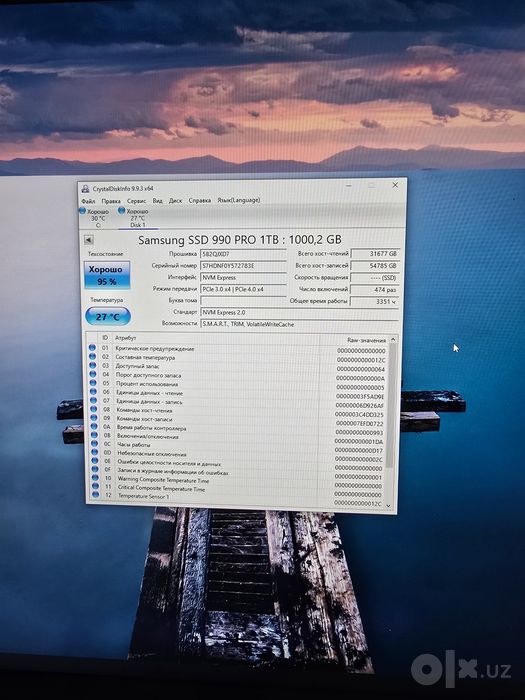Image resolution: width=525 pixels, height=700 pixels.
Task: Click the attribute list vertical scrollbar thumb
Action: [x=392, y=405]
